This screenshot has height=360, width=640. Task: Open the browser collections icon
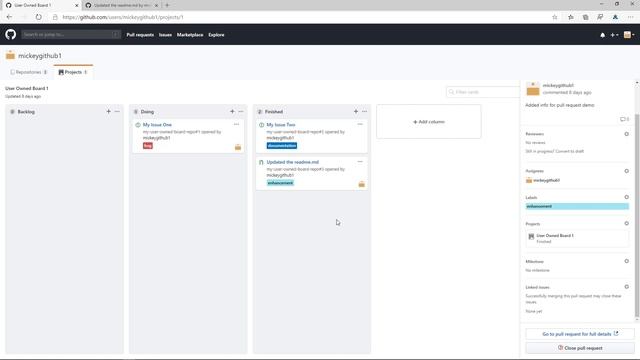(585, 17)
